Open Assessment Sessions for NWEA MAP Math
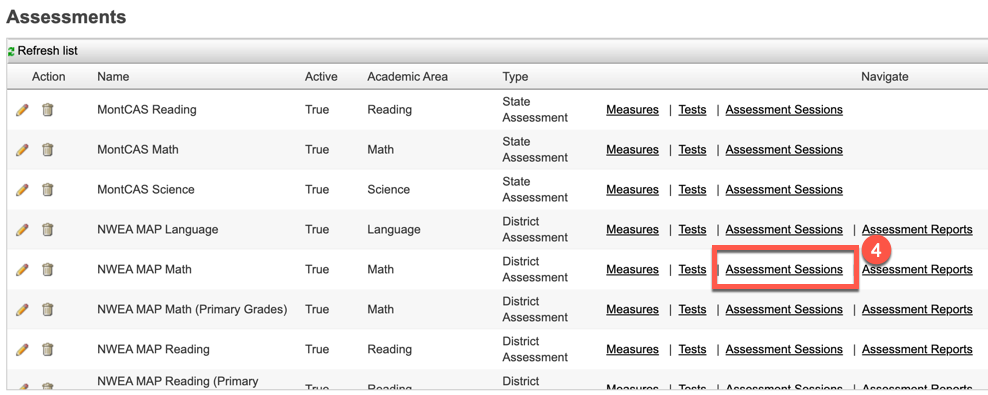Image resolution: width=988 pixels, height=395 pixels. [784, 269]
